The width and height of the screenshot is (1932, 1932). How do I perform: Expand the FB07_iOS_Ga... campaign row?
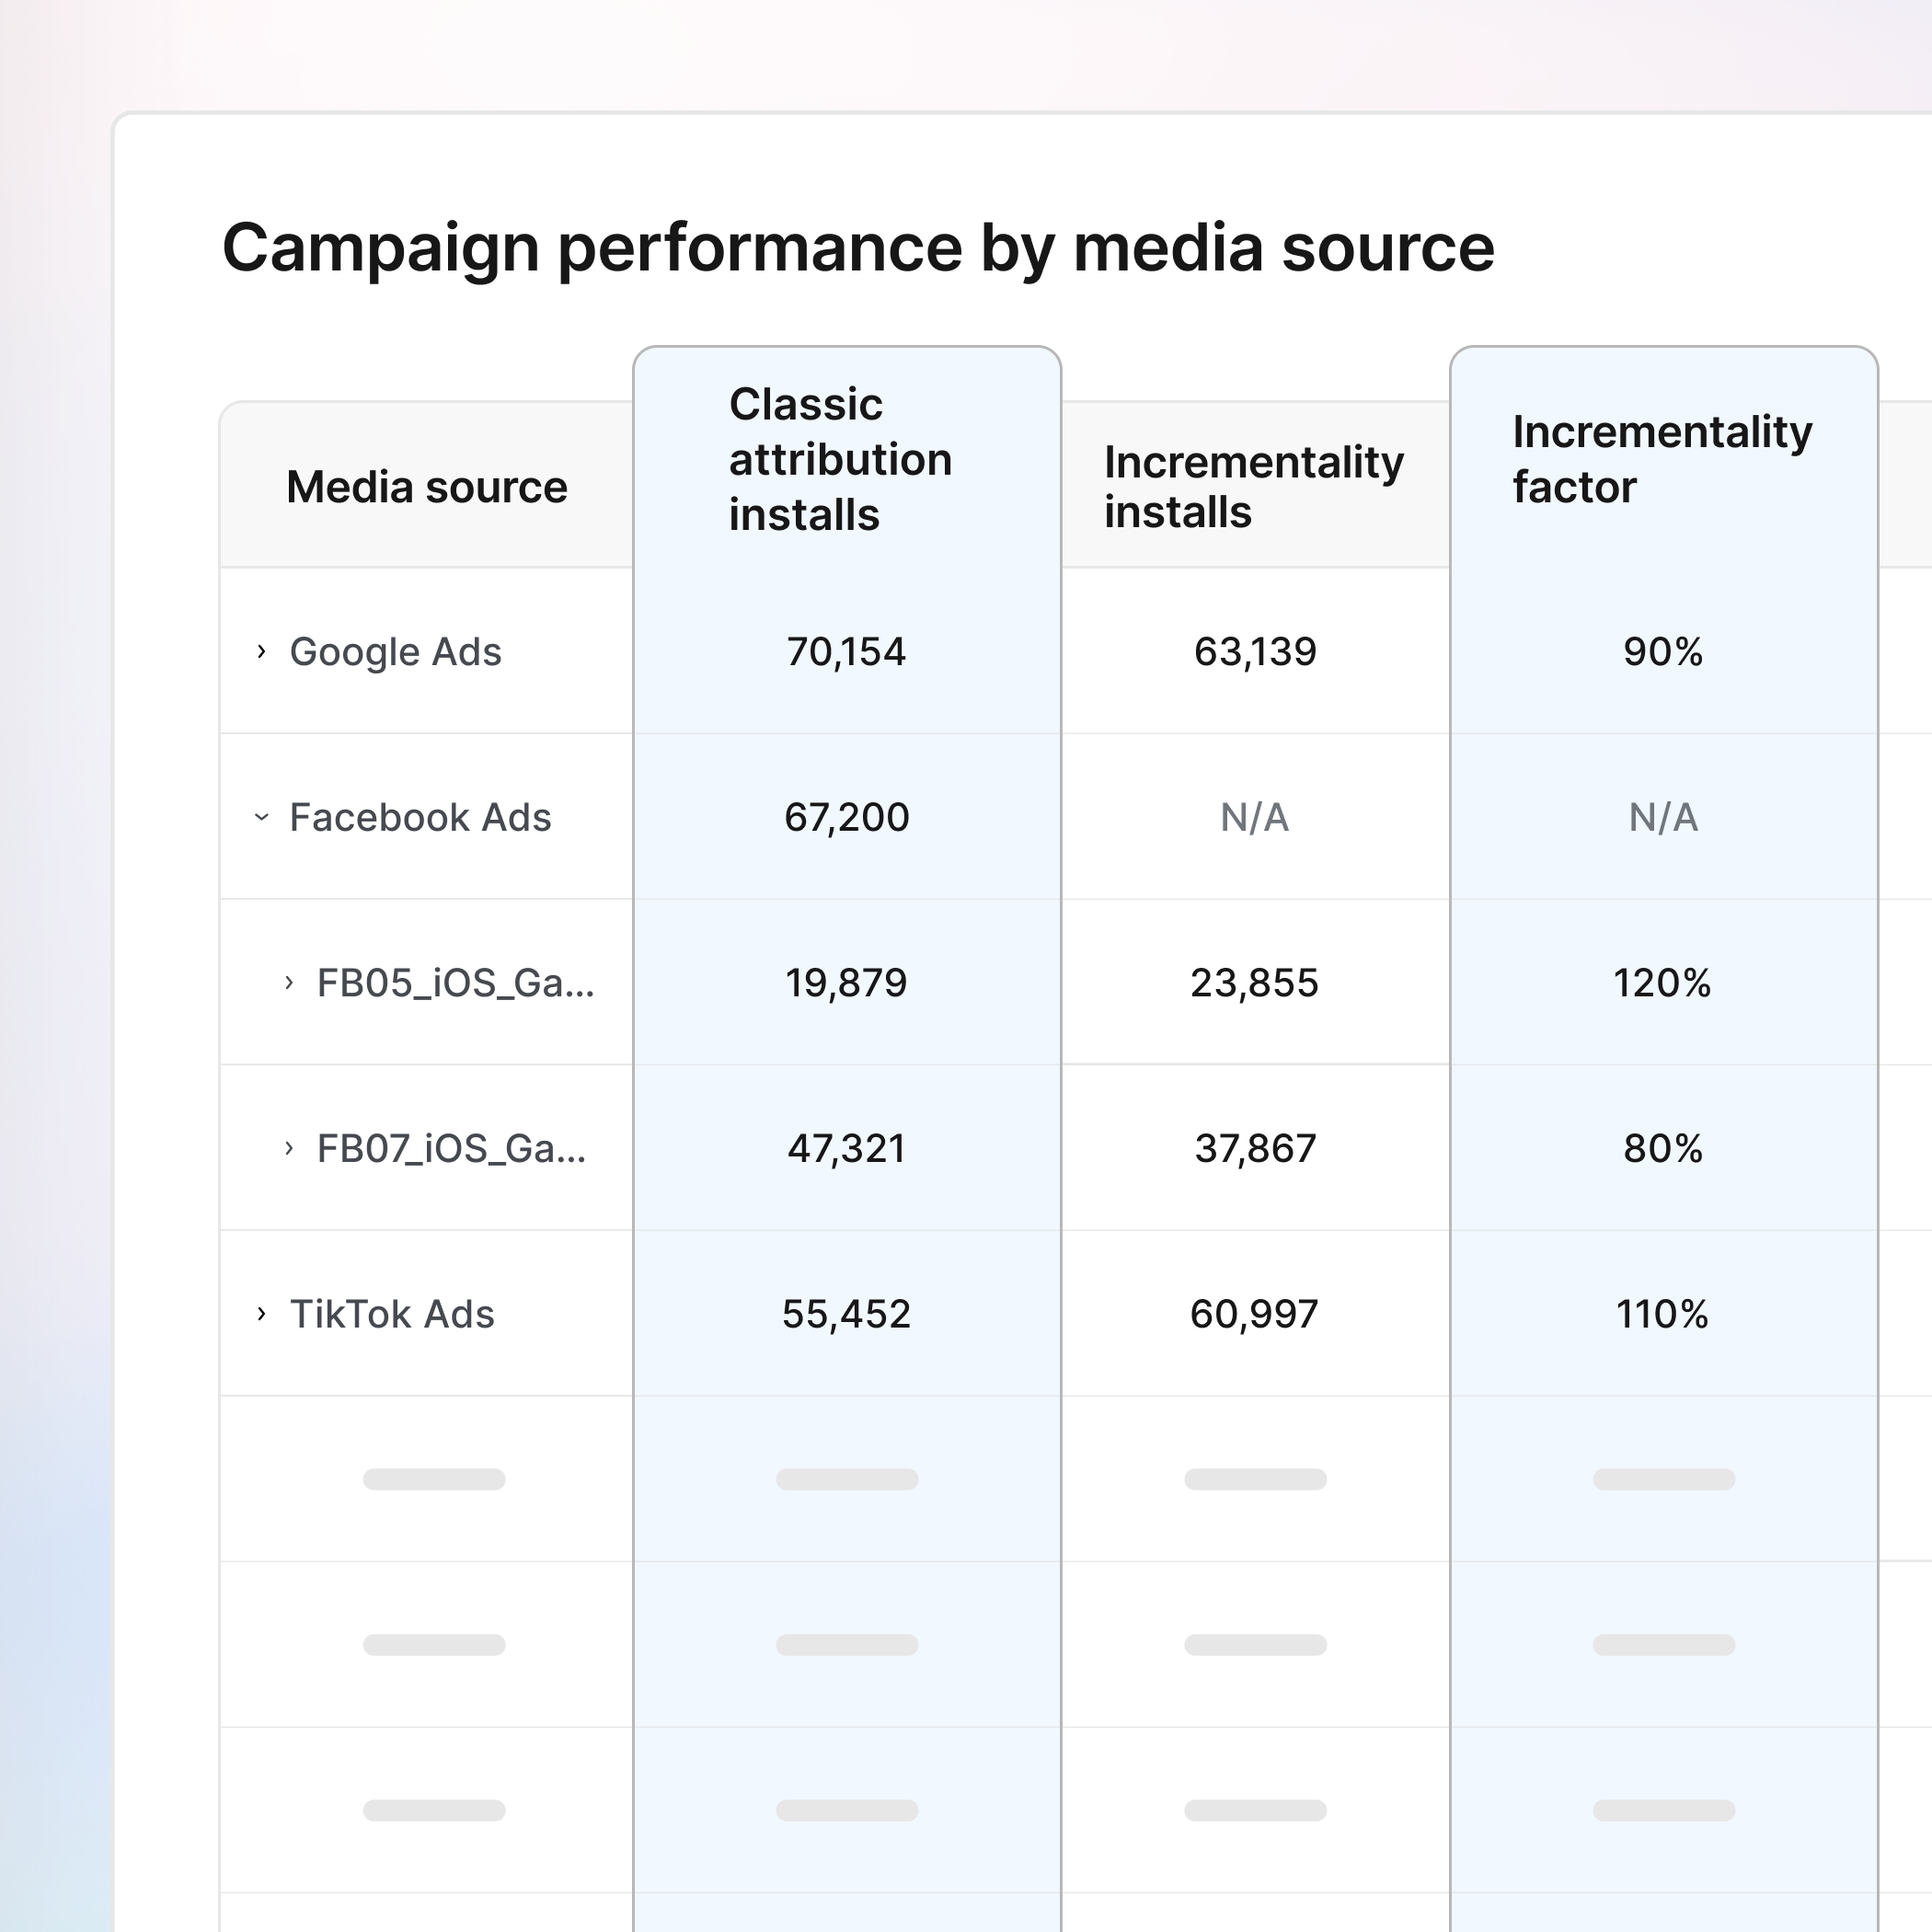[x=289, y=1148]
